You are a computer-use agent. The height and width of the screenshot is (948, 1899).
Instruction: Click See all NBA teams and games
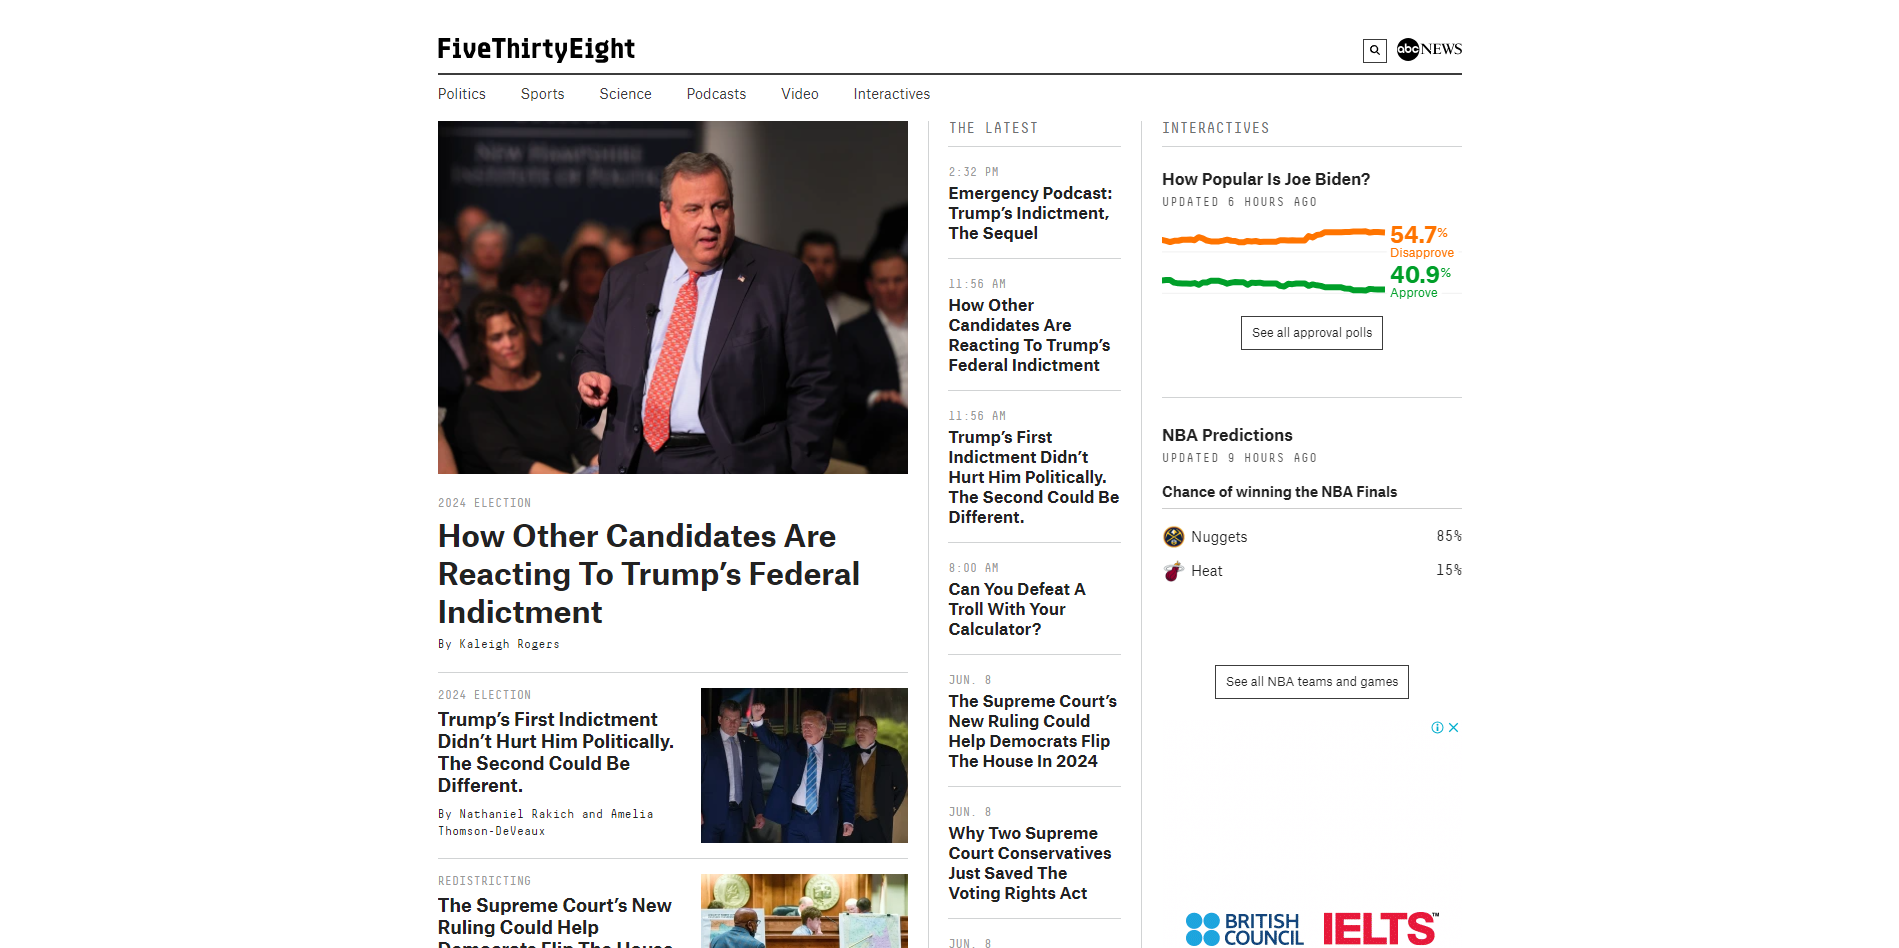pyautogui.click(x=1312, y=682)
